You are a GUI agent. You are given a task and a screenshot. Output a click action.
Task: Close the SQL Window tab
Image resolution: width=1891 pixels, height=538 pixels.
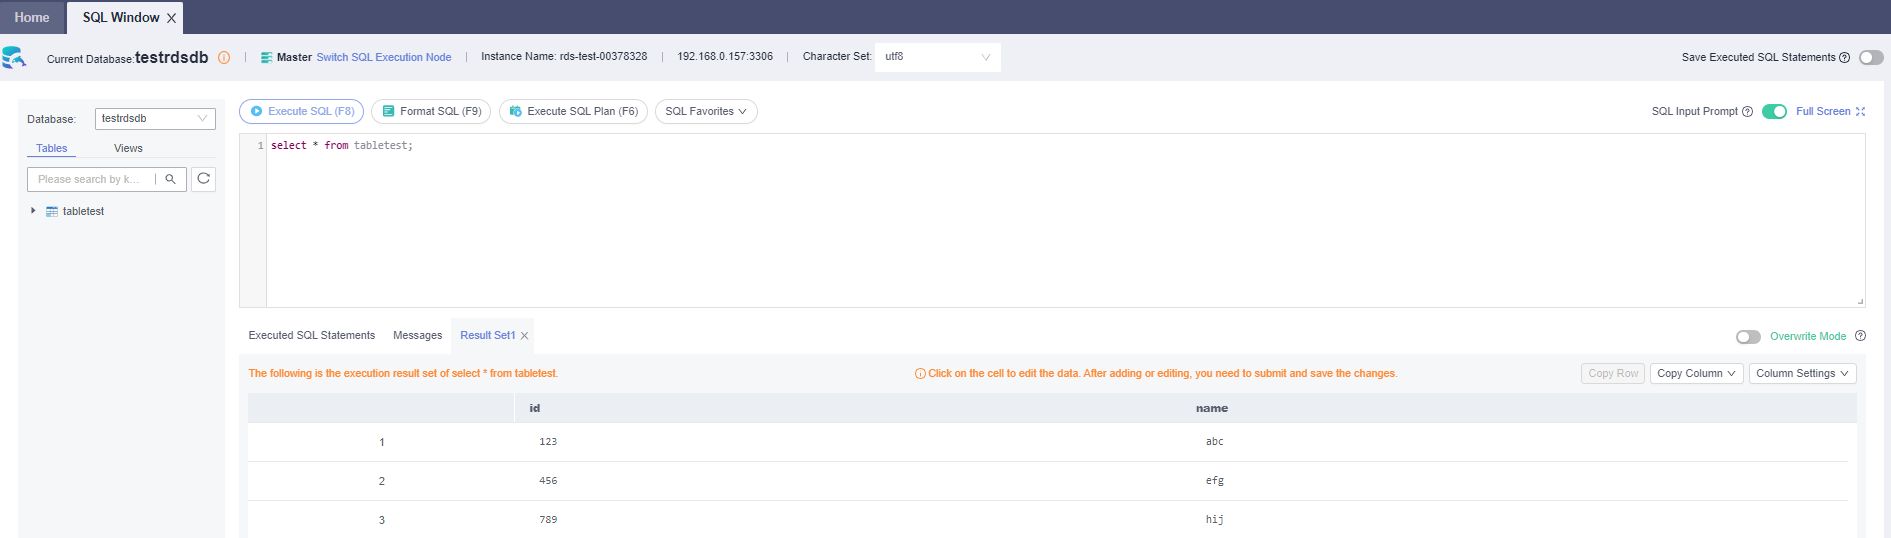[x=171, y=18]
